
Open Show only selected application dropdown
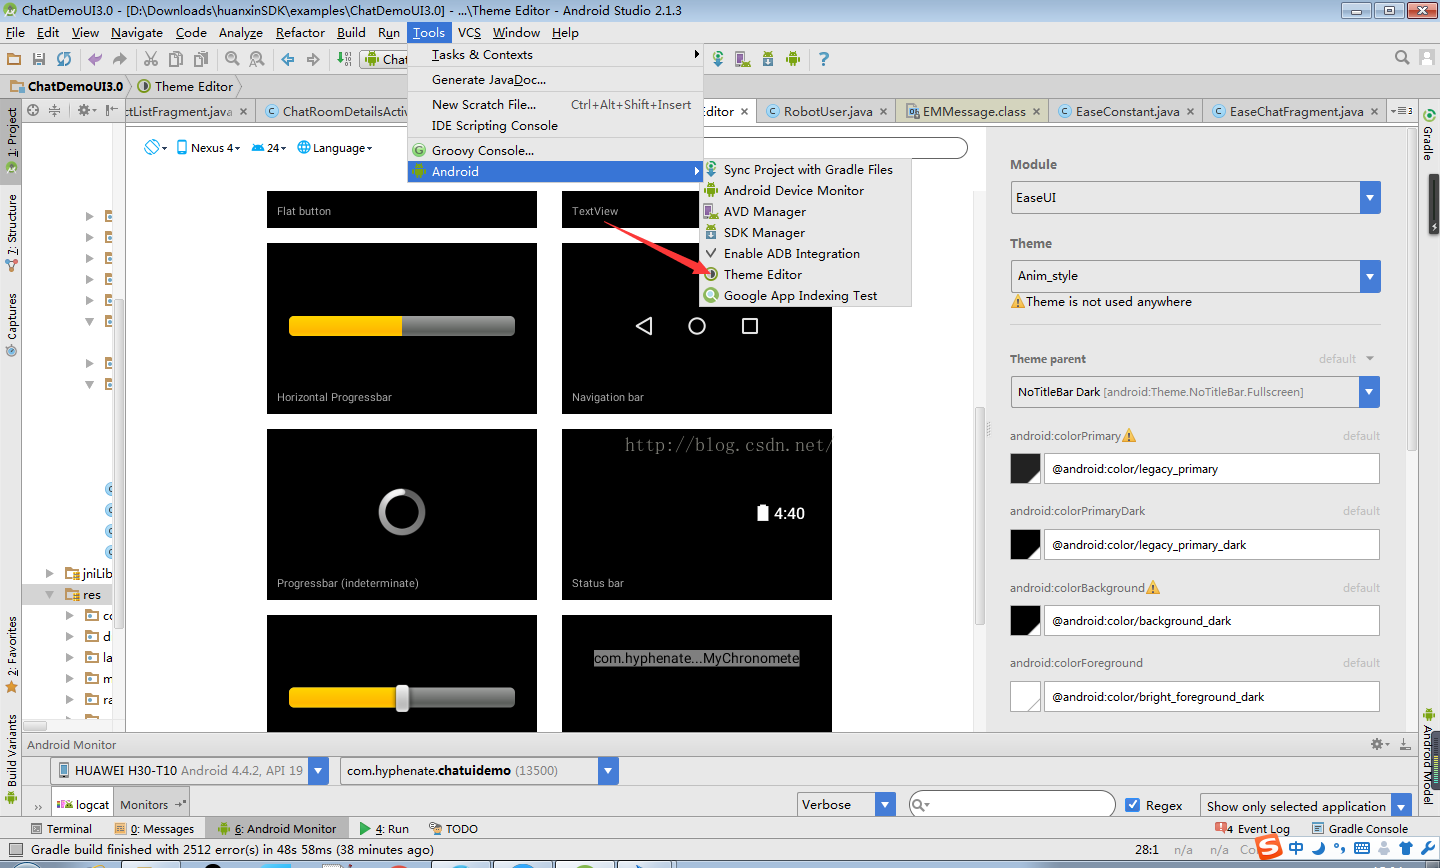1306,807
